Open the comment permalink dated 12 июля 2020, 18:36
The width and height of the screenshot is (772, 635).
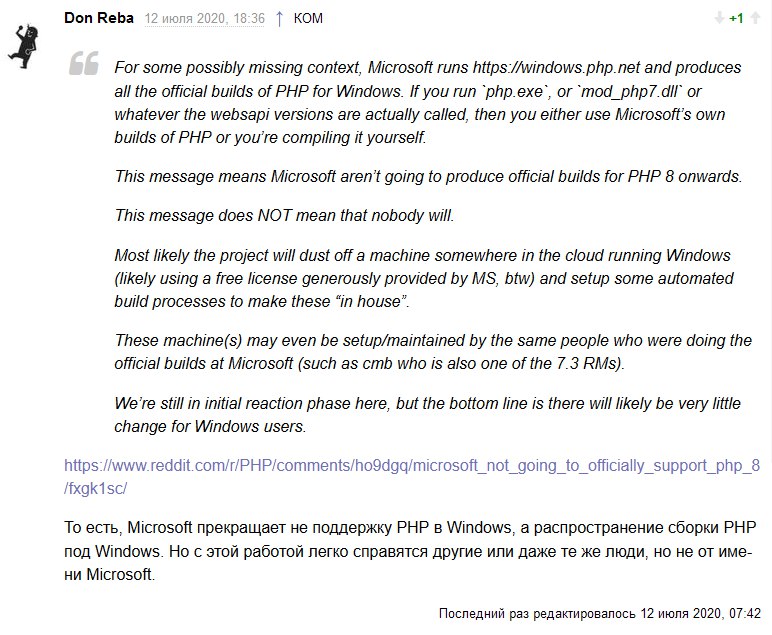(204, 19)
